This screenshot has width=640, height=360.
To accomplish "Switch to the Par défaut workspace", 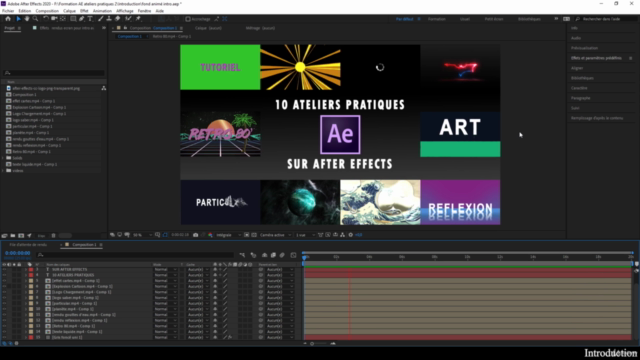I will (x=404, y=19).
